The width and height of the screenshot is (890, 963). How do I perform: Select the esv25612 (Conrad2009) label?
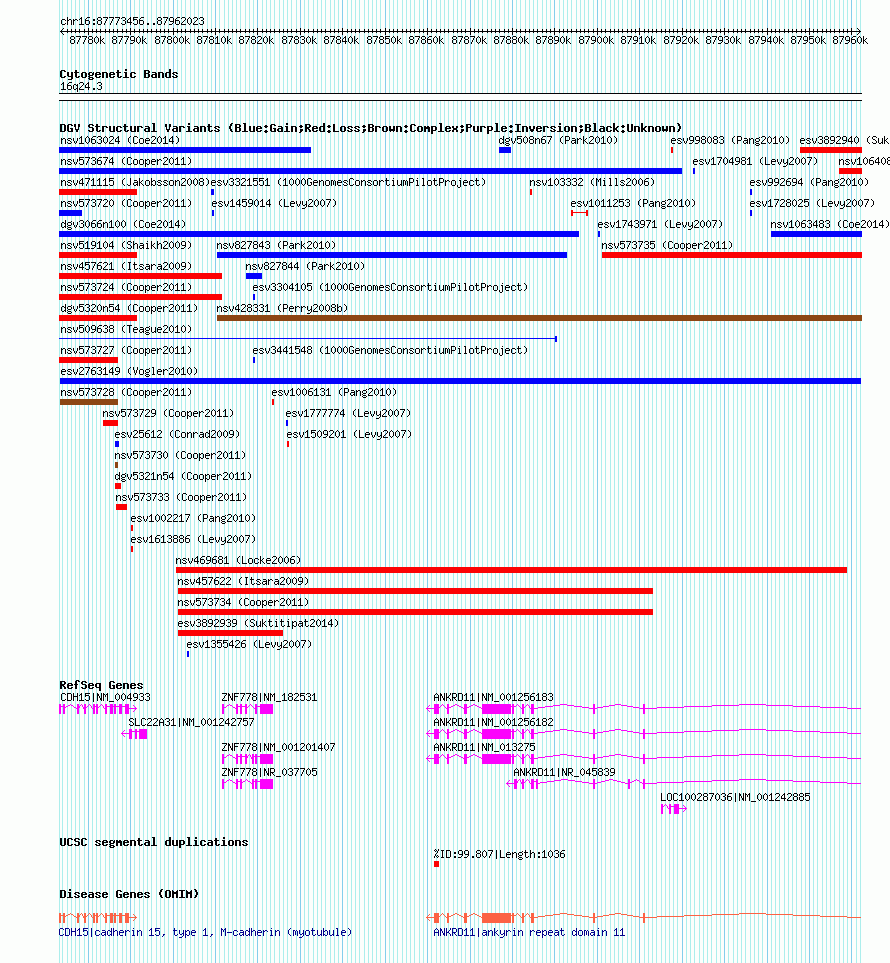click(177, 434)
